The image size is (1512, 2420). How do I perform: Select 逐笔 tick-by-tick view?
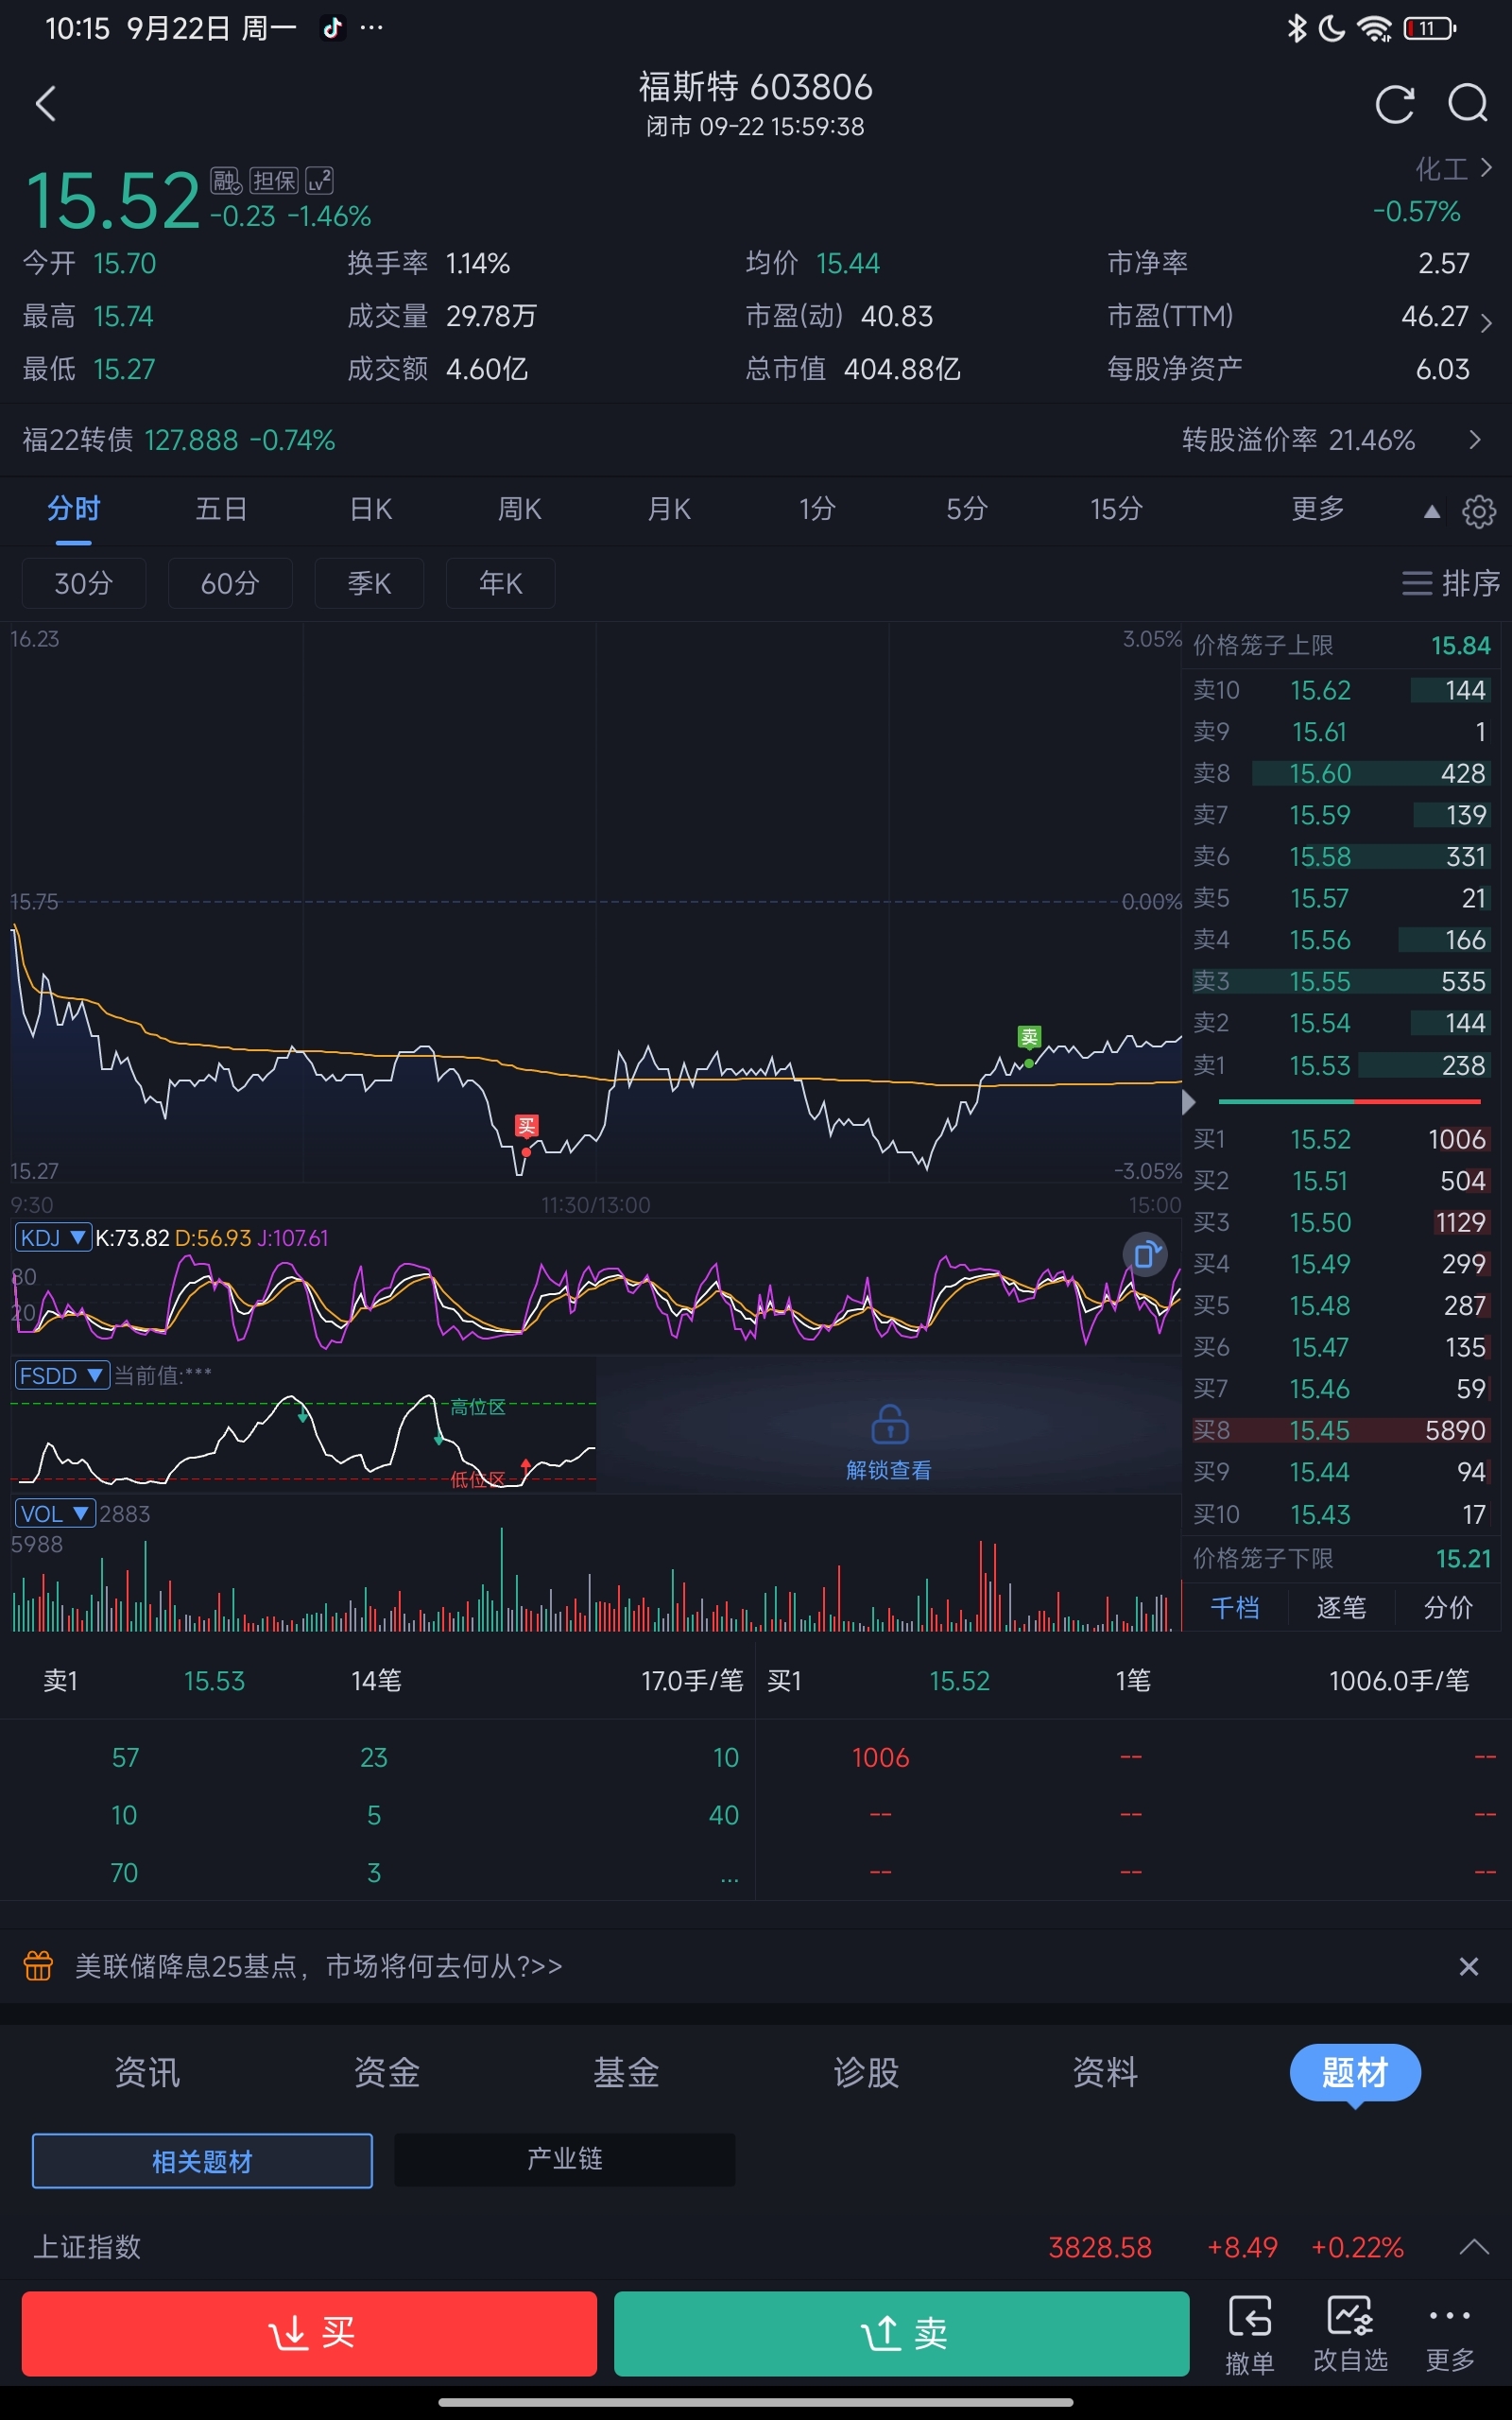point(1341,1608)
